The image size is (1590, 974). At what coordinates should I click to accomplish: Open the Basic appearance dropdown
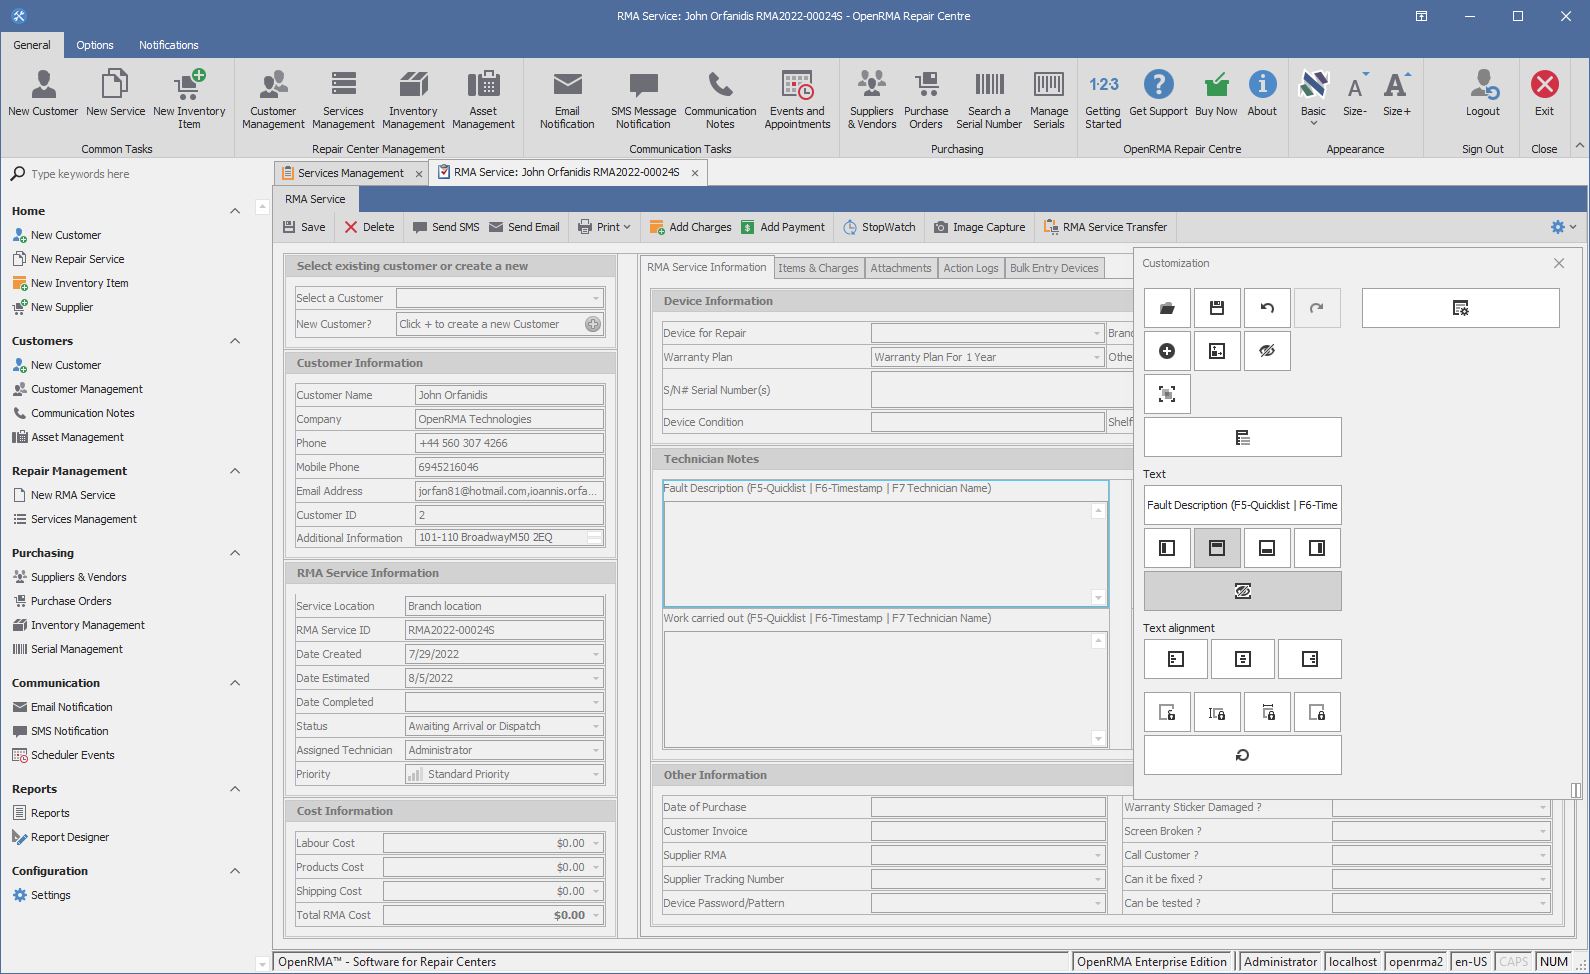(1313, 98)
